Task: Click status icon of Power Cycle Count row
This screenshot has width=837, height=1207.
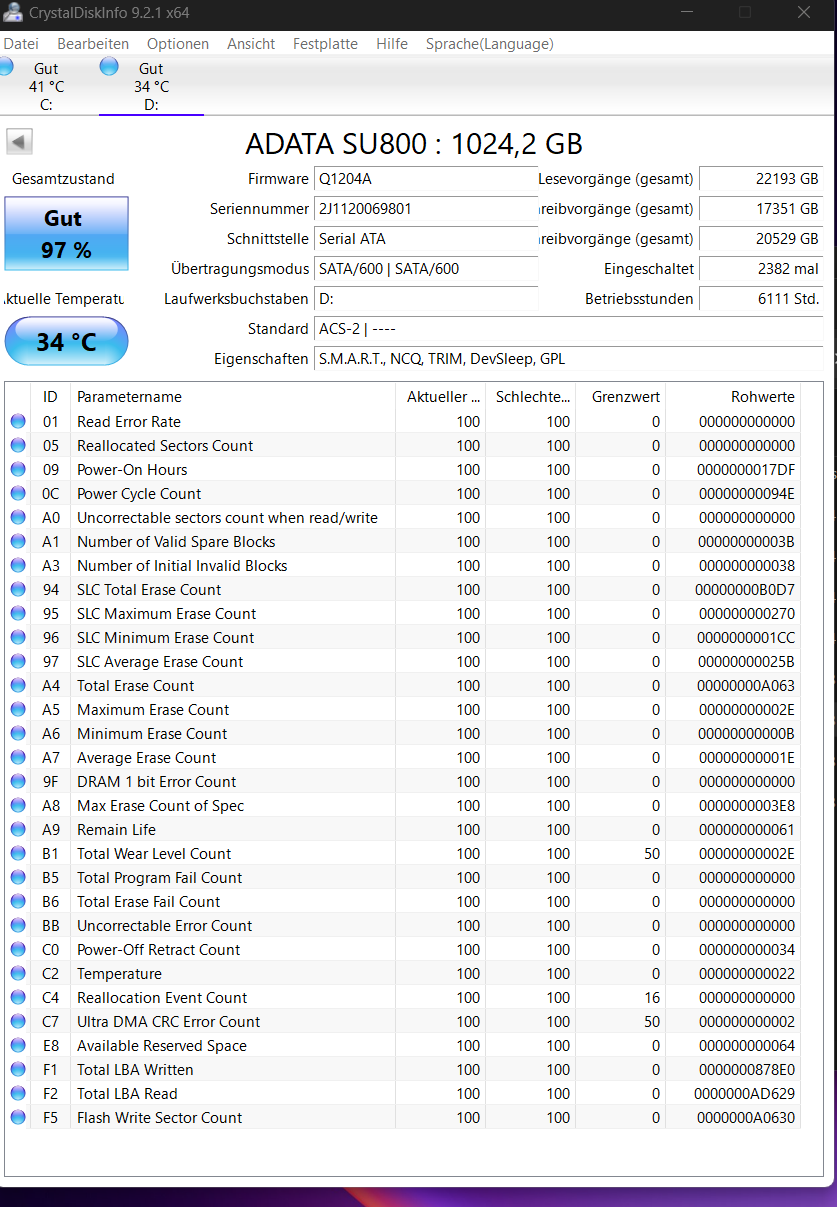Action: 18,494
